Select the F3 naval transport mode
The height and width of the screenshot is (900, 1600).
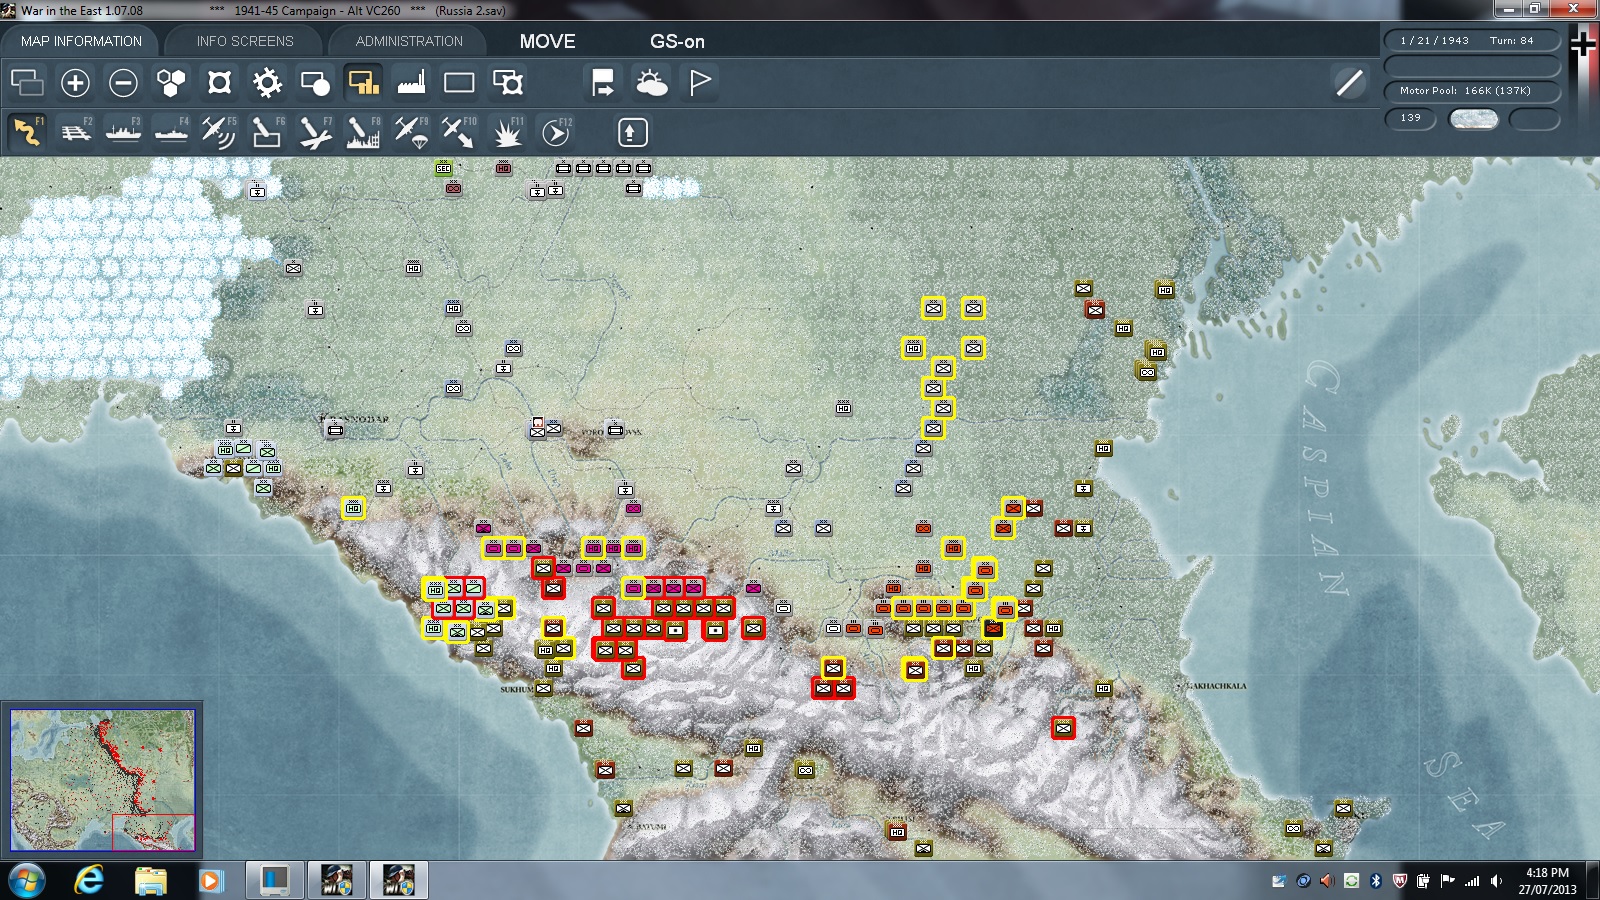123,132
